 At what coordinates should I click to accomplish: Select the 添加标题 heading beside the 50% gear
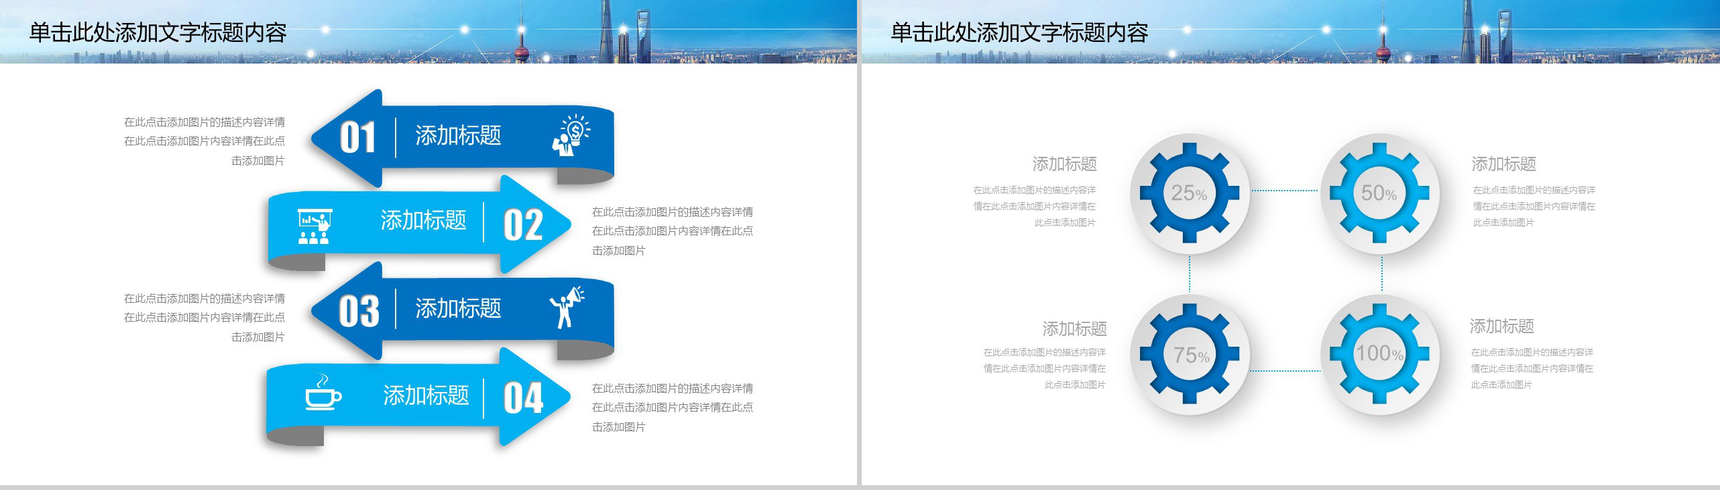1503,164
